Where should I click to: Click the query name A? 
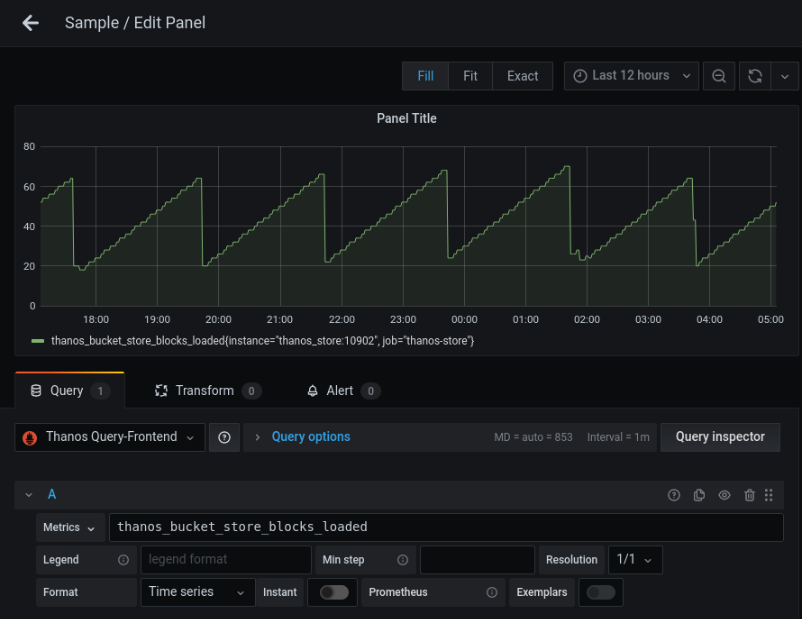click(52, 495)
